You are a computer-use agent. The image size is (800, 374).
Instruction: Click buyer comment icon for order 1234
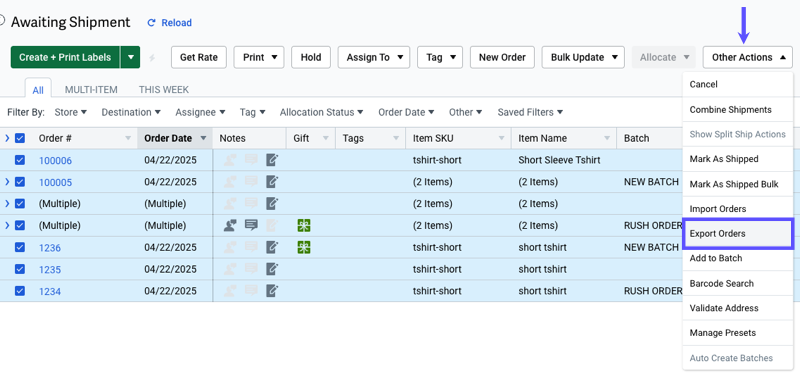(x=251, y=291)
